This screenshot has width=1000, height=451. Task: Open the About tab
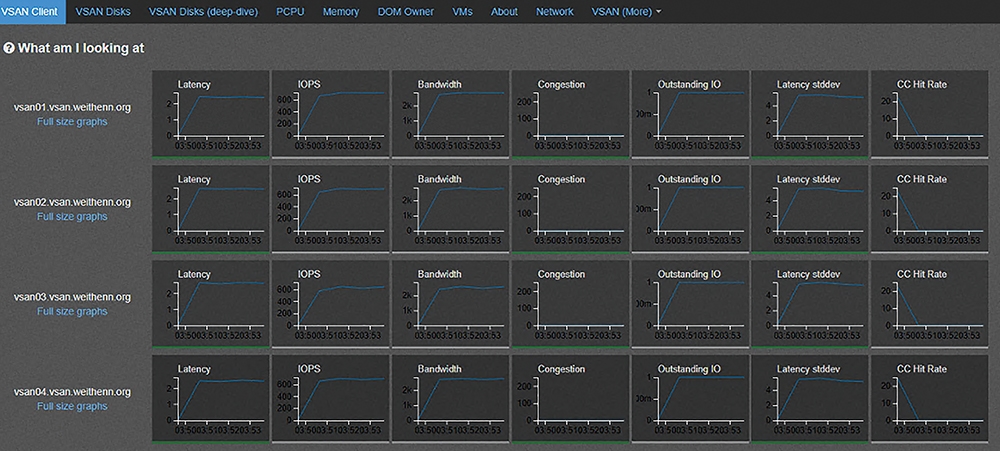click(x=504, y=11)
